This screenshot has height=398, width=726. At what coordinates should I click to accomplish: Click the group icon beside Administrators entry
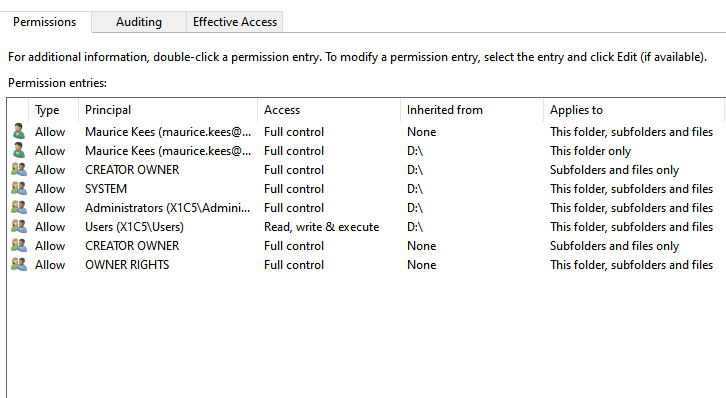pyautogui.click(x=19, y=207)
